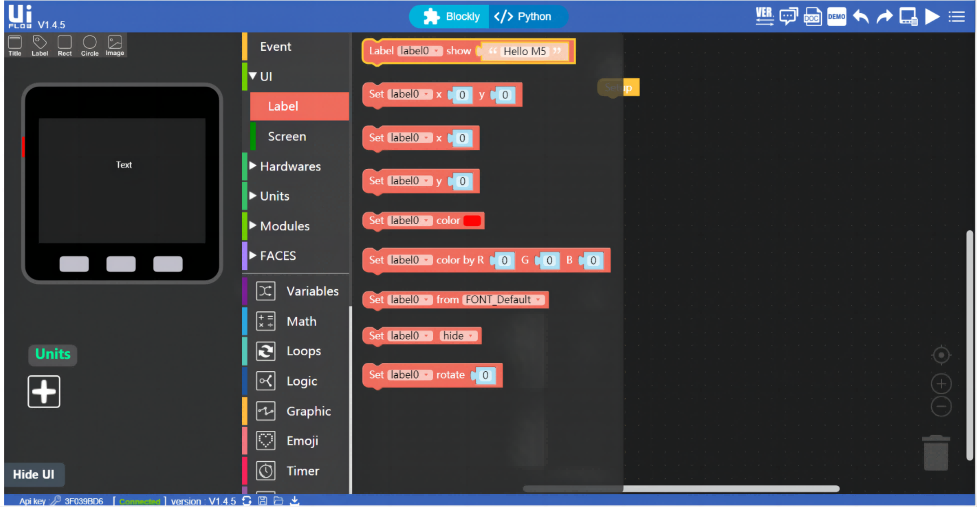The height and width of the screenshot is (507, 977).
Task: Open the Variables category
Action: click(x=297, y=291)
